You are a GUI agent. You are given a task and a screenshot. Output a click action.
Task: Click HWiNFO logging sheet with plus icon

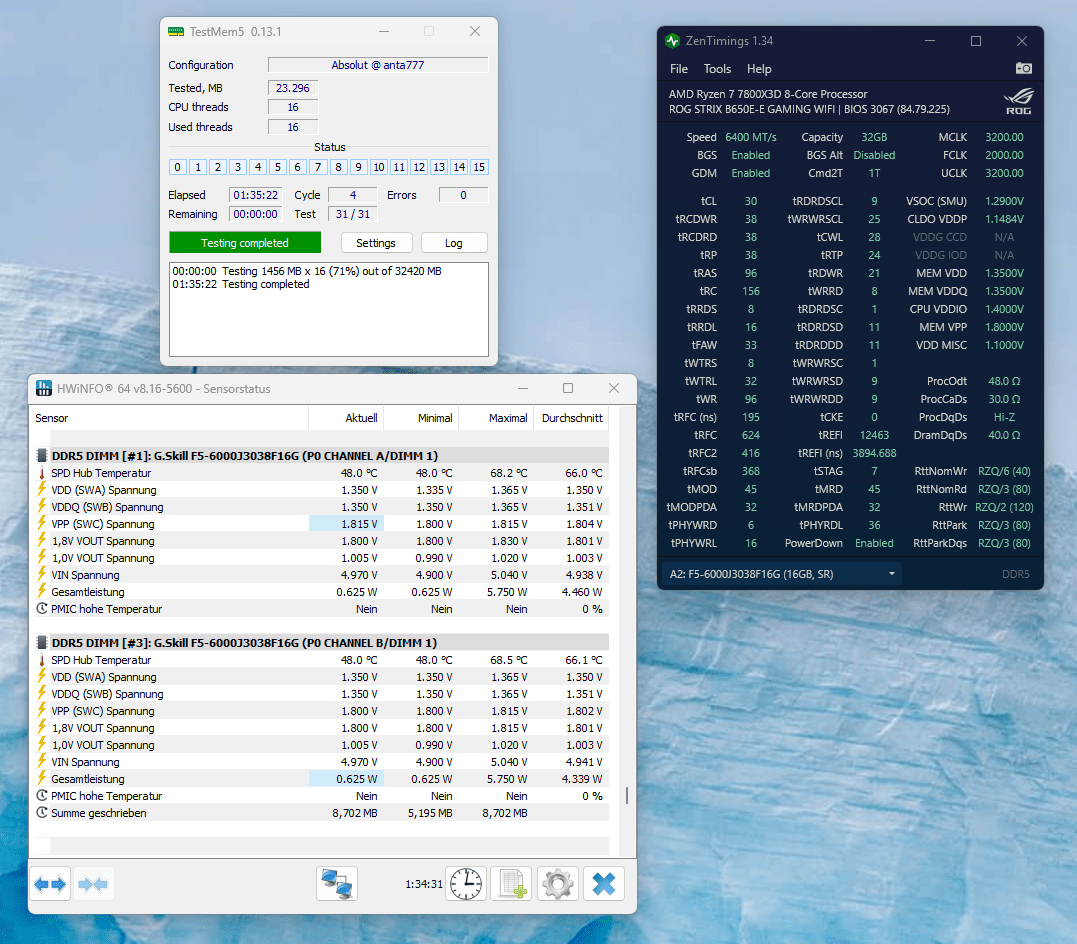pos(512,884)
